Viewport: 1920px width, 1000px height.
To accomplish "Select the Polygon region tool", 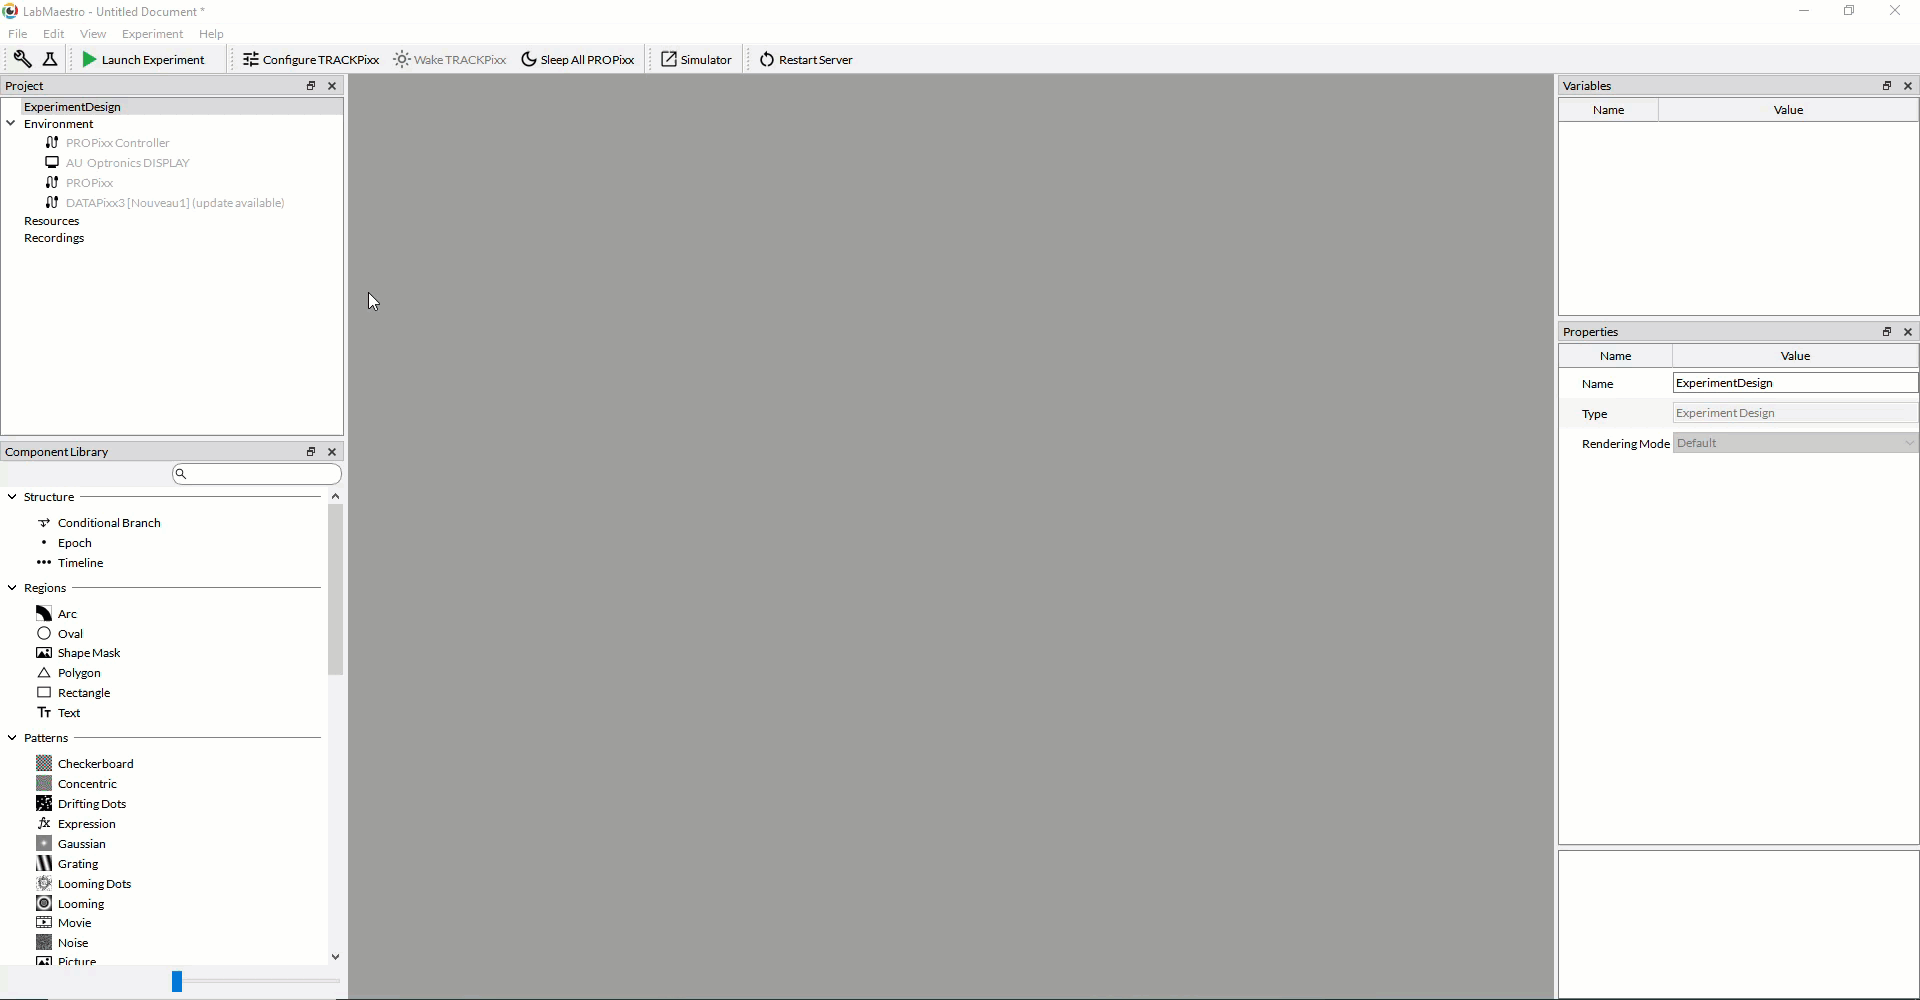I will pos(77,673).
